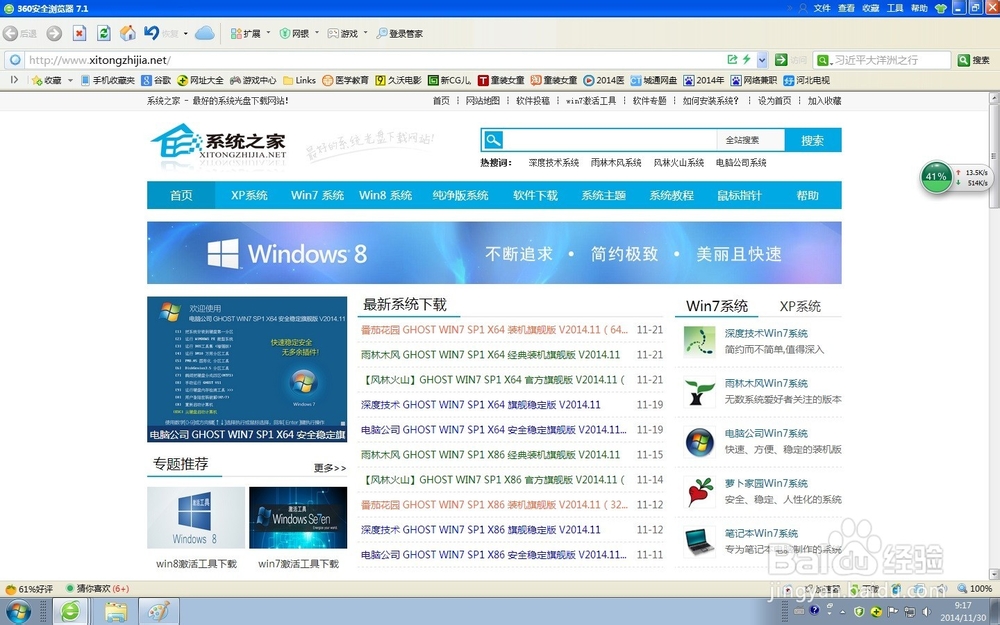Expand the 扩展 dropdown arrow
Viewport: 1000px width, 625px height.
(x=268, y=33)
